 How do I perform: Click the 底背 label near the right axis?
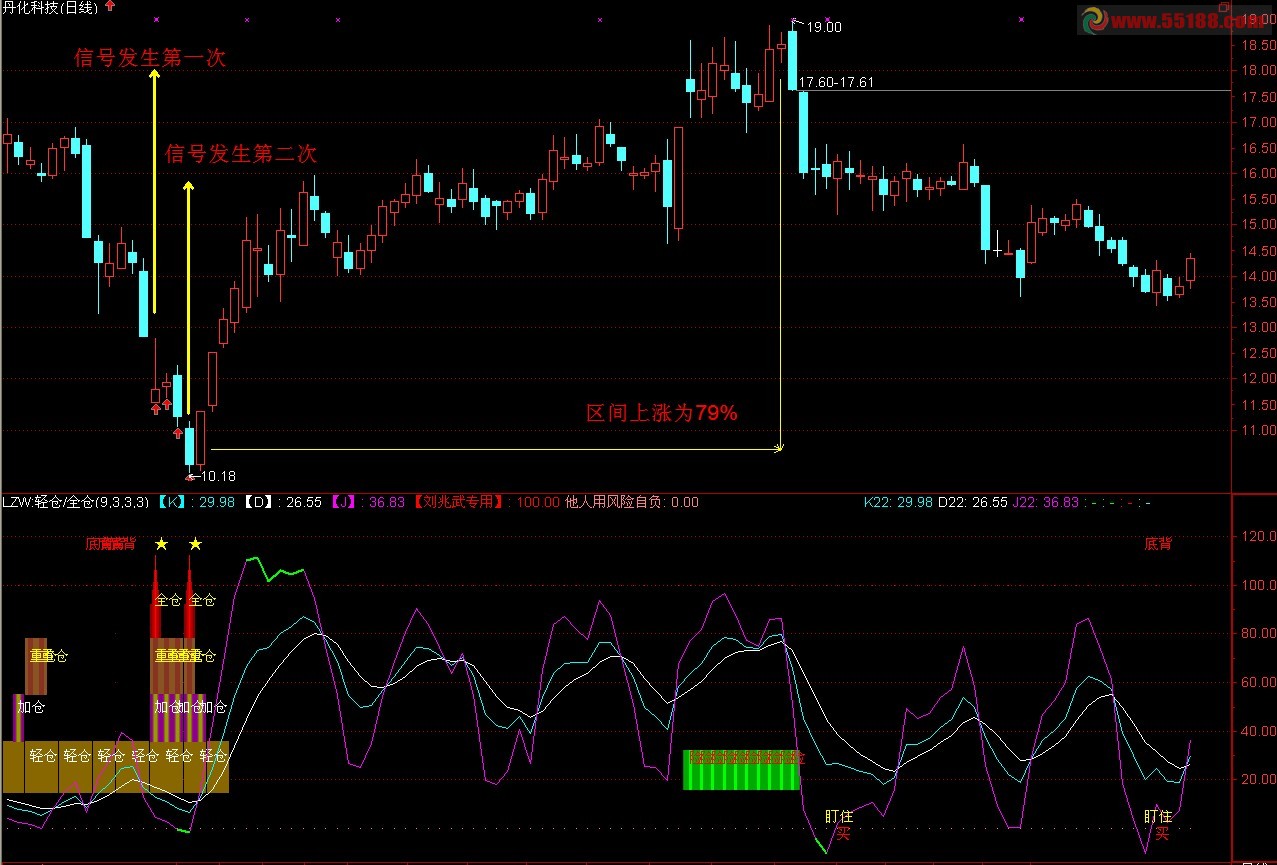point(1158,544)
